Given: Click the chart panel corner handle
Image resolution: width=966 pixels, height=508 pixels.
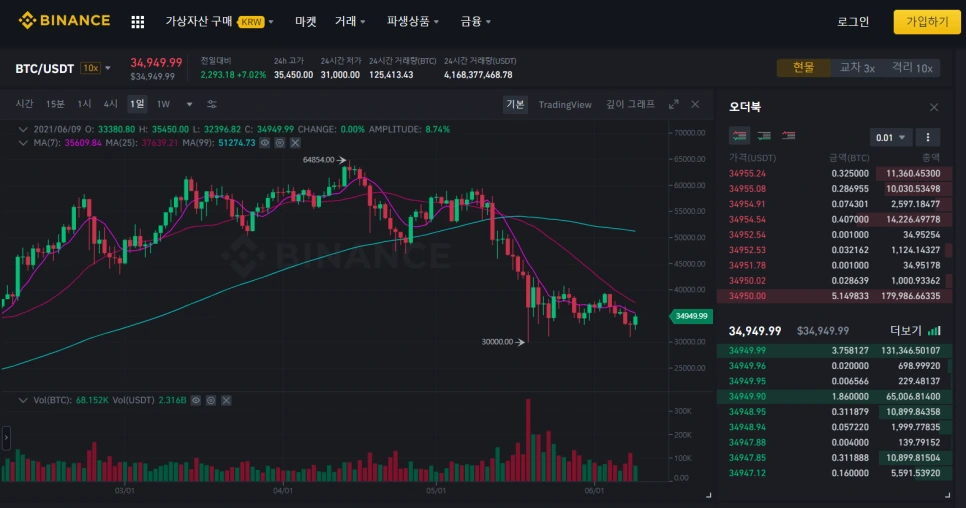Looking at the screenshot, I should [x=708, y=494].
